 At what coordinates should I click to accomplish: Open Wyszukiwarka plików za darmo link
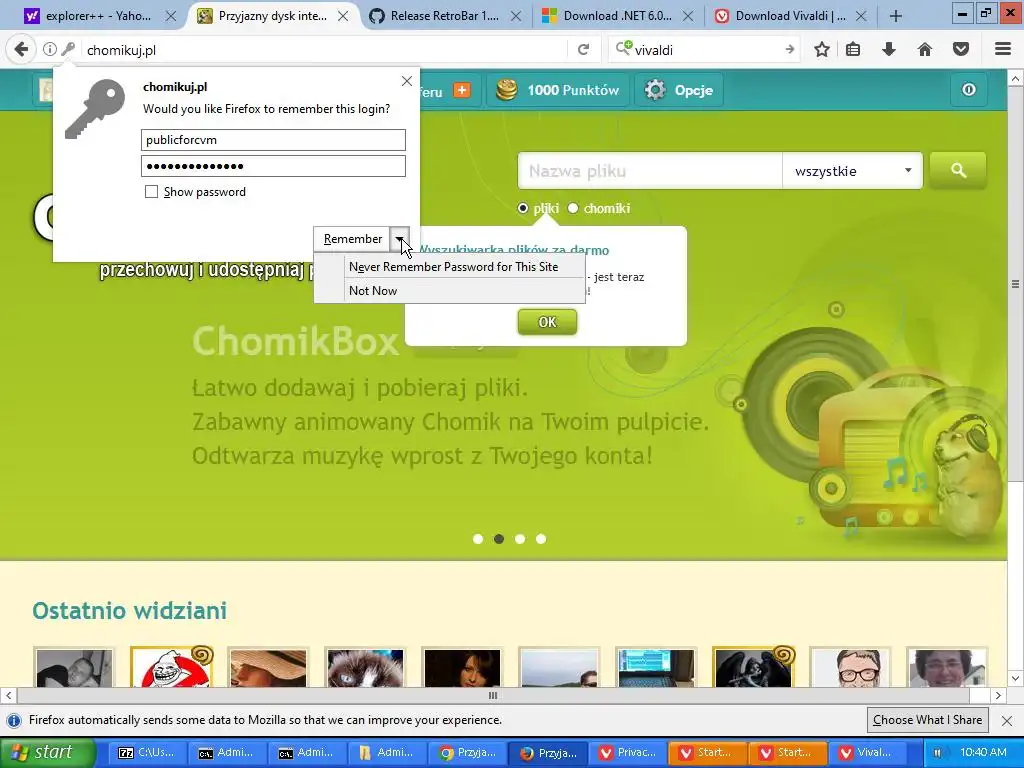tap(513, 250)
